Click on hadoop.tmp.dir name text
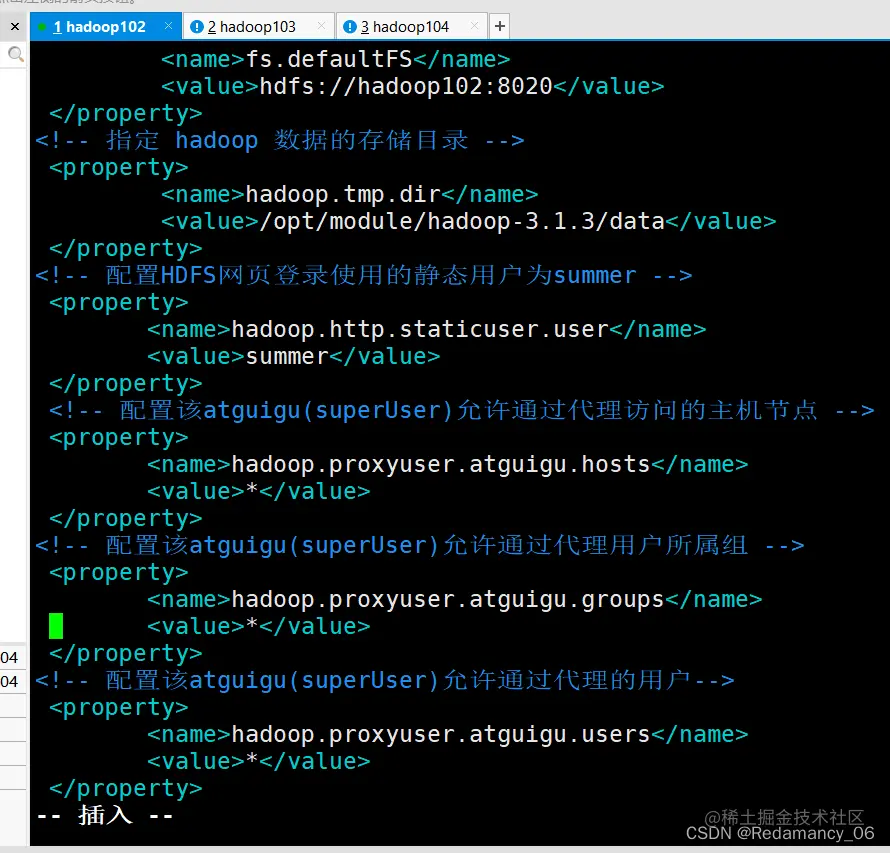890x853 pixels. (343, 194)
